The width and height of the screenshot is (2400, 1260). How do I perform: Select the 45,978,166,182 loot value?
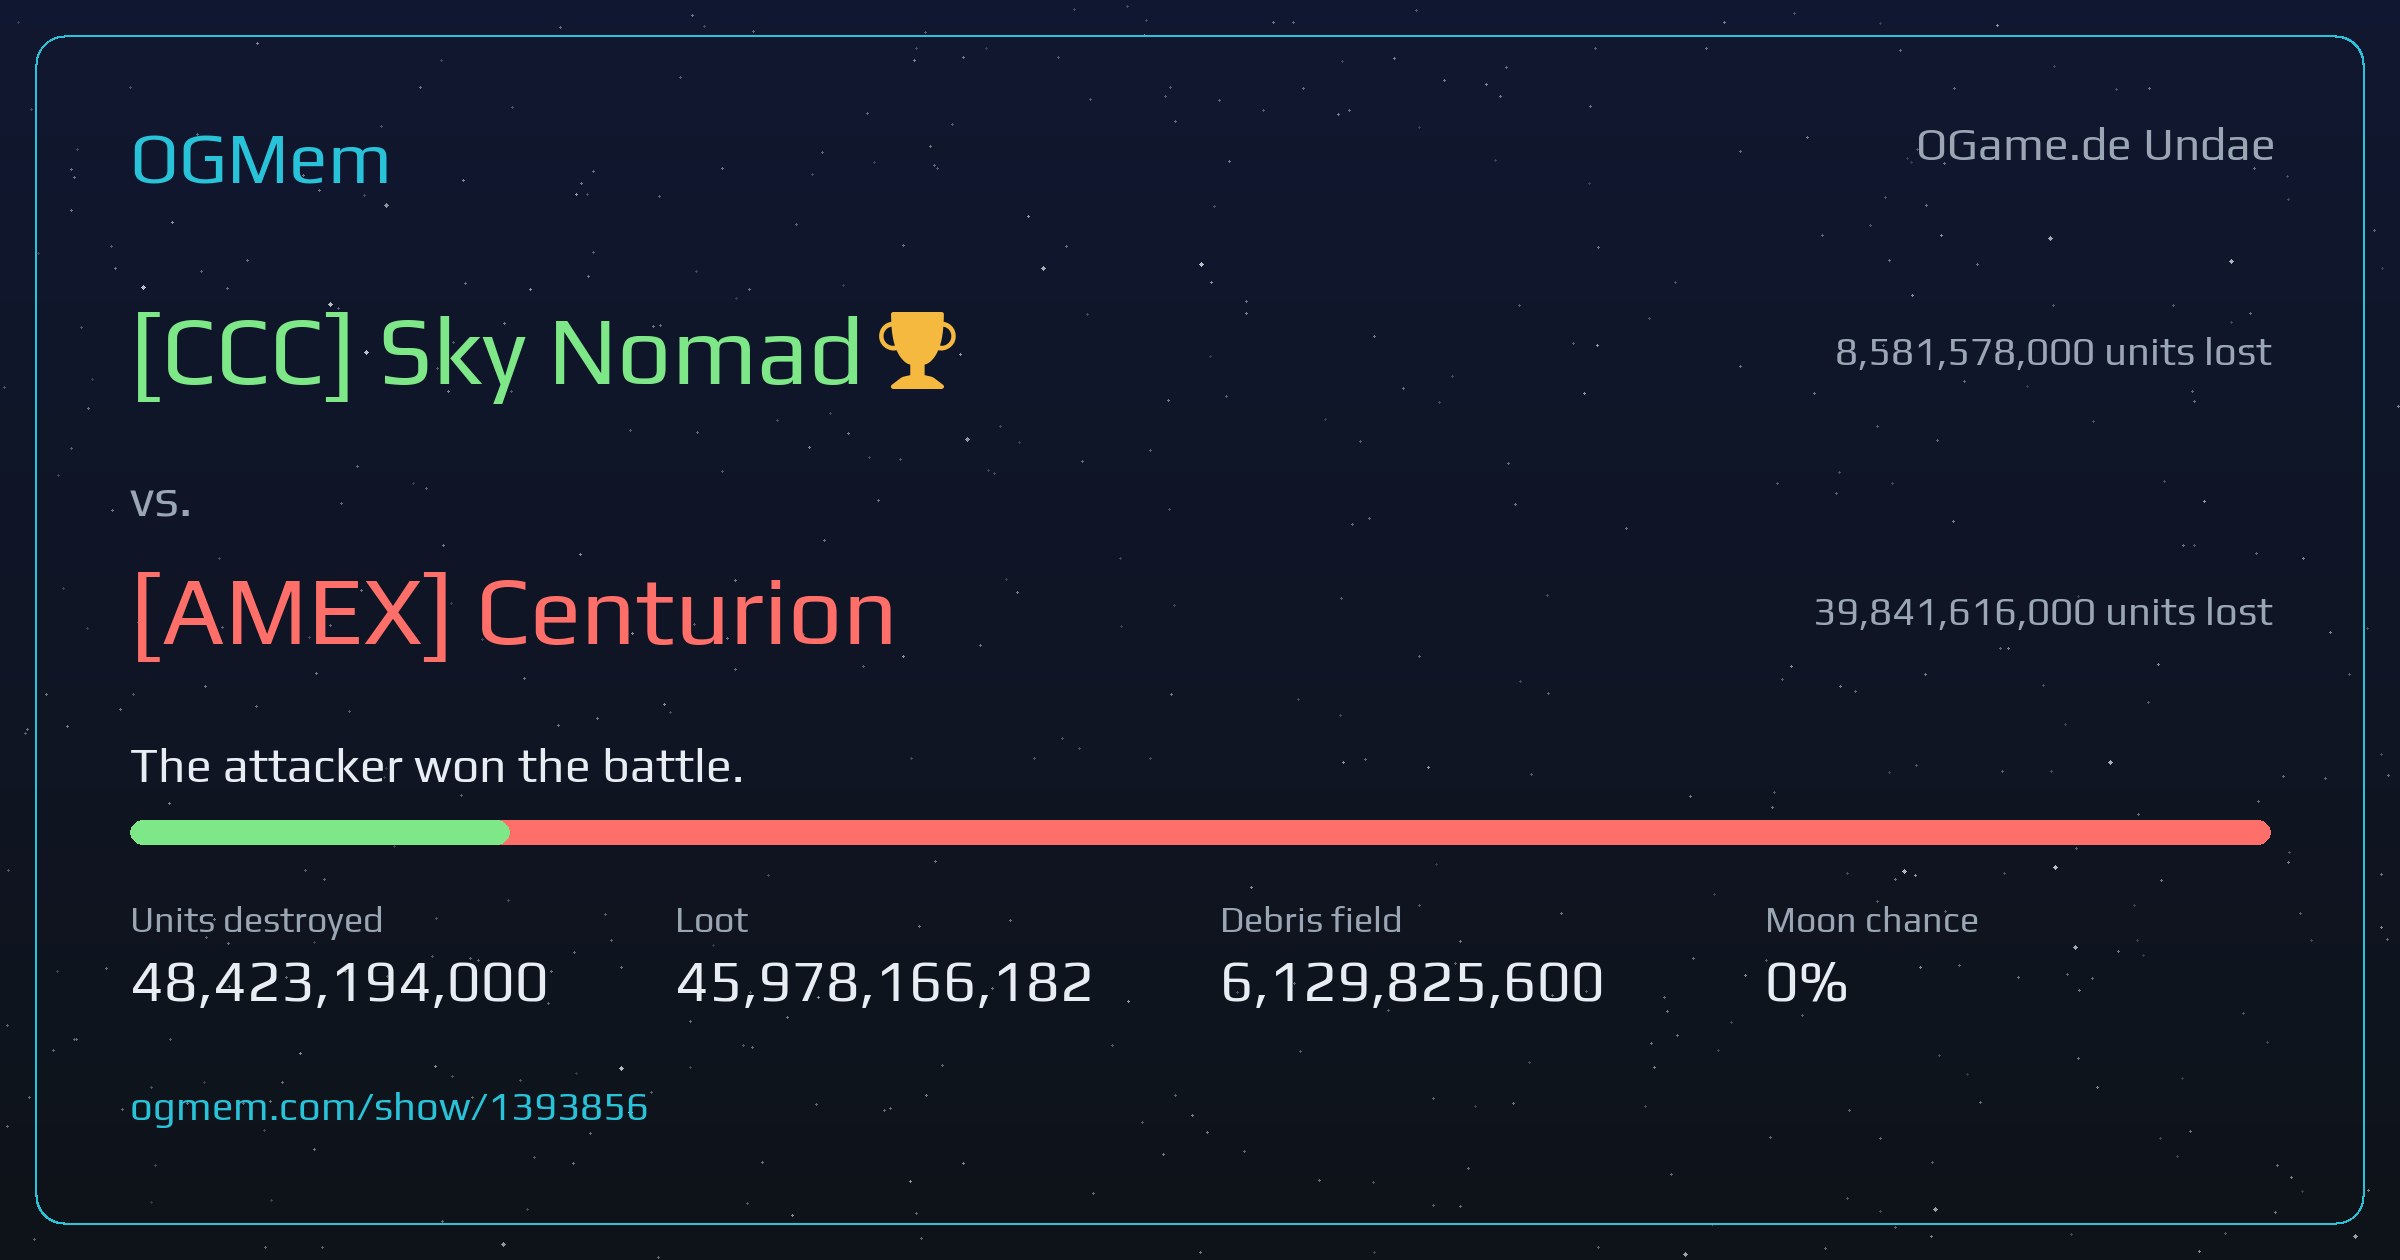884,982
